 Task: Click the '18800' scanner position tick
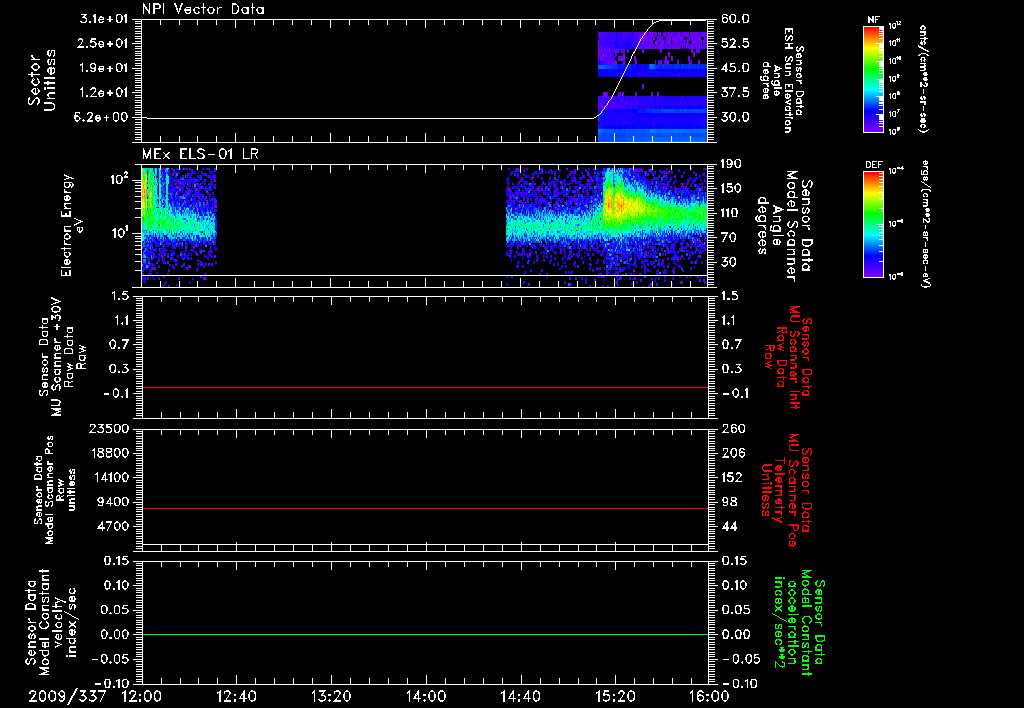tap(112, 453)
